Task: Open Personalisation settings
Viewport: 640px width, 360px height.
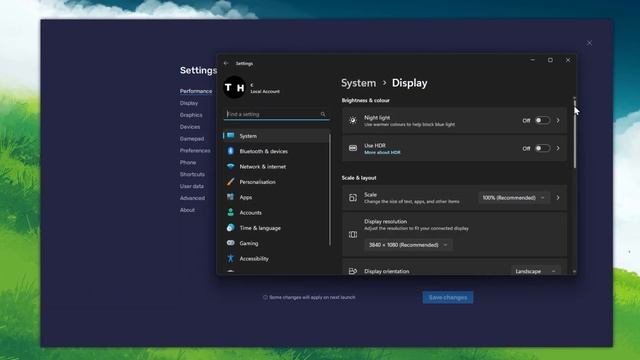Action: pyautogui.click(x=276, y=182)
